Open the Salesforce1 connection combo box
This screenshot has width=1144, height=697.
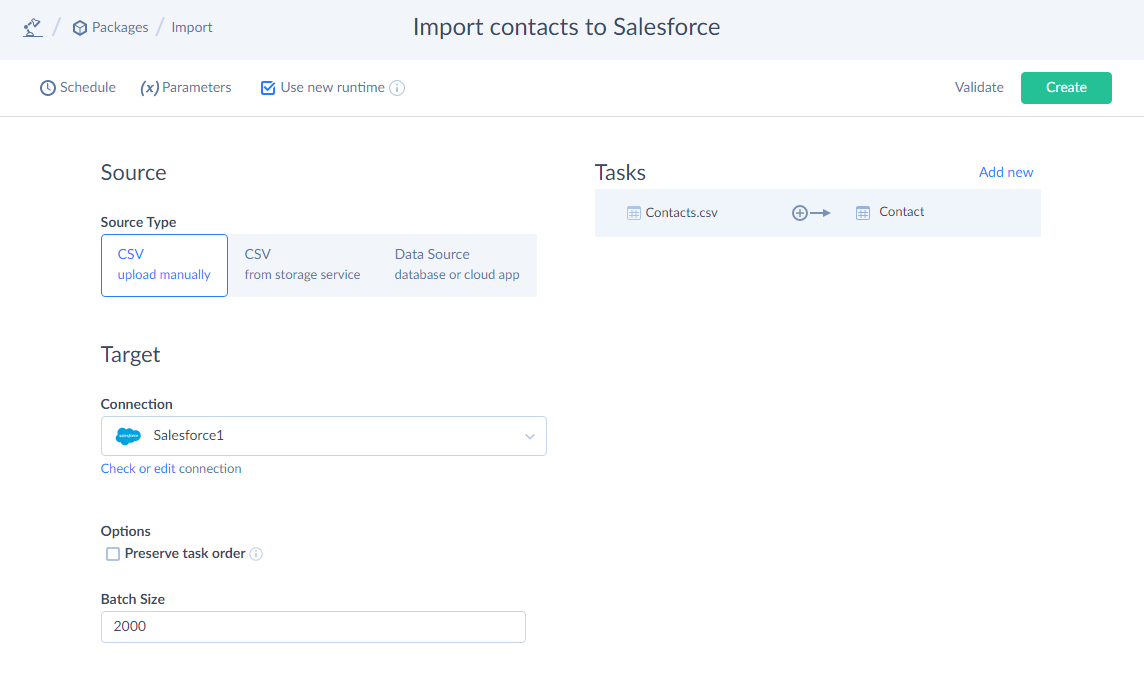[x=323, y=436]
